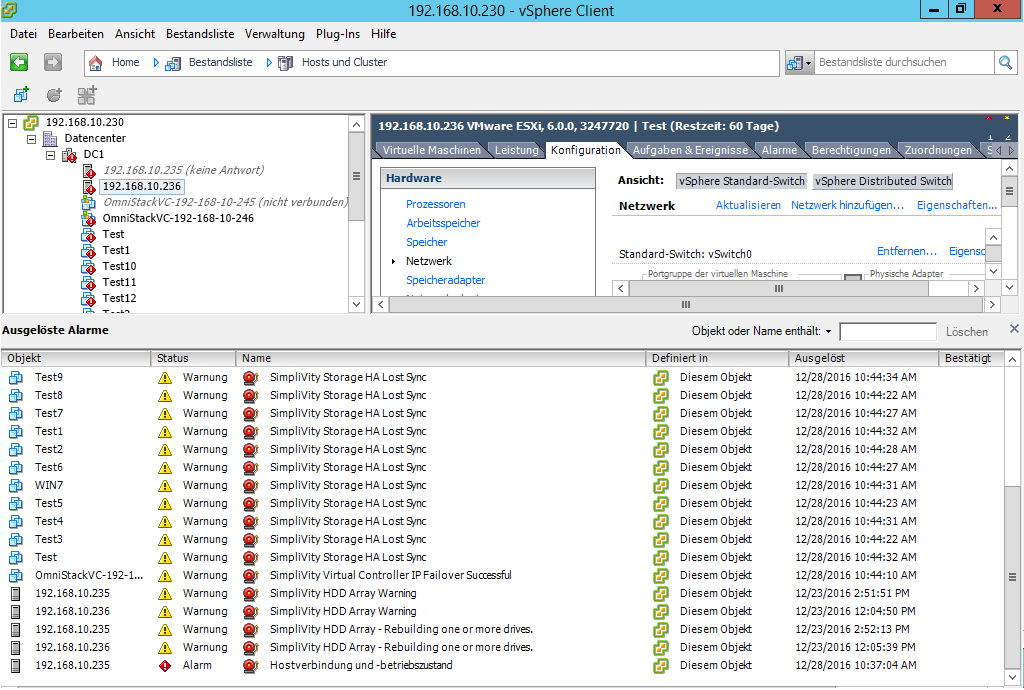This screenshot has height=690, width=1024.
Task: Click the VM icon of OmniStackVC-192-1... alarm row
Action: 16,576
